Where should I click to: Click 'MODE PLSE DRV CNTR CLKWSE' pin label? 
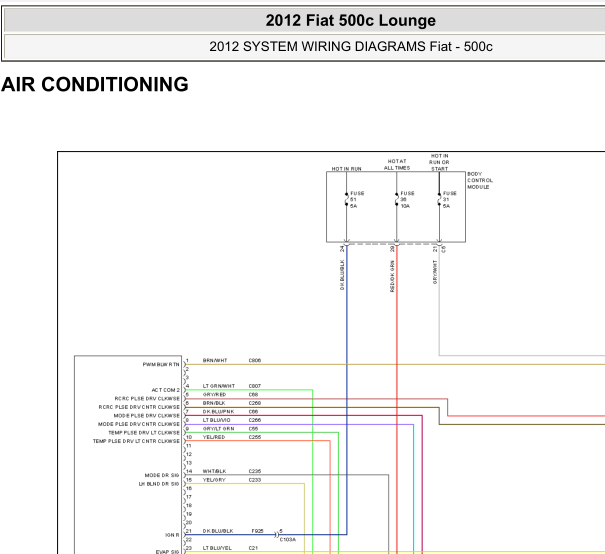139,424
